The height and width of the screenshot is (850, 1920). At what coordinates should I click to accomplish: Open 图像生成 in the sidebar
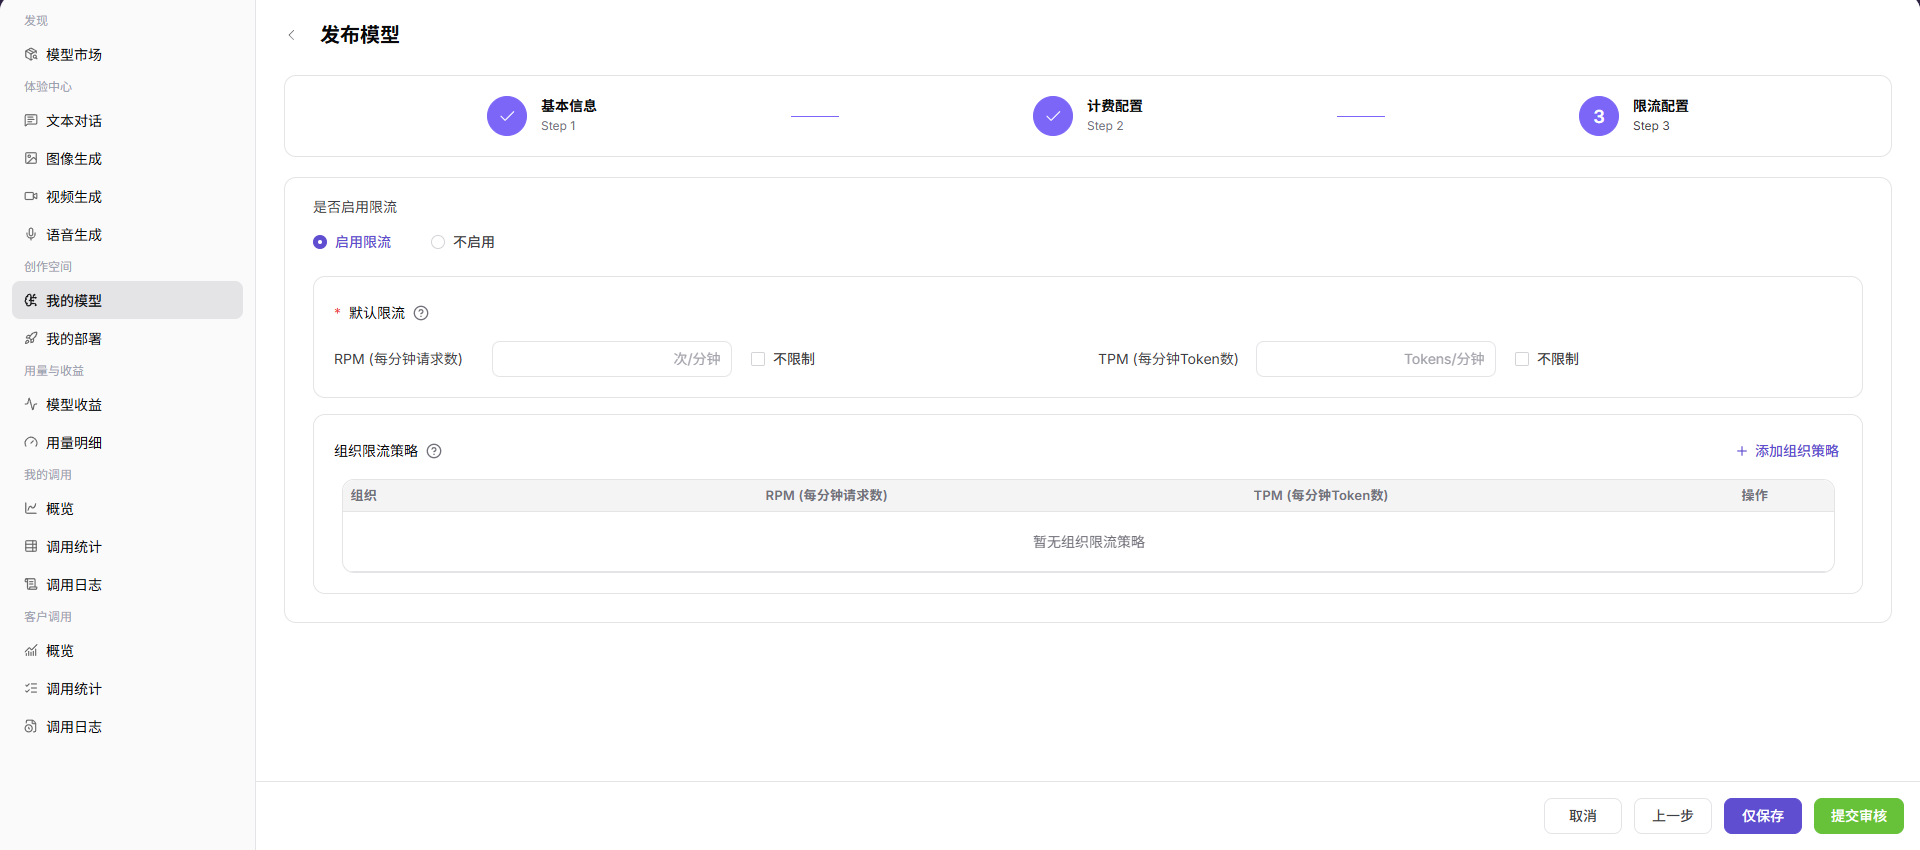127,158
